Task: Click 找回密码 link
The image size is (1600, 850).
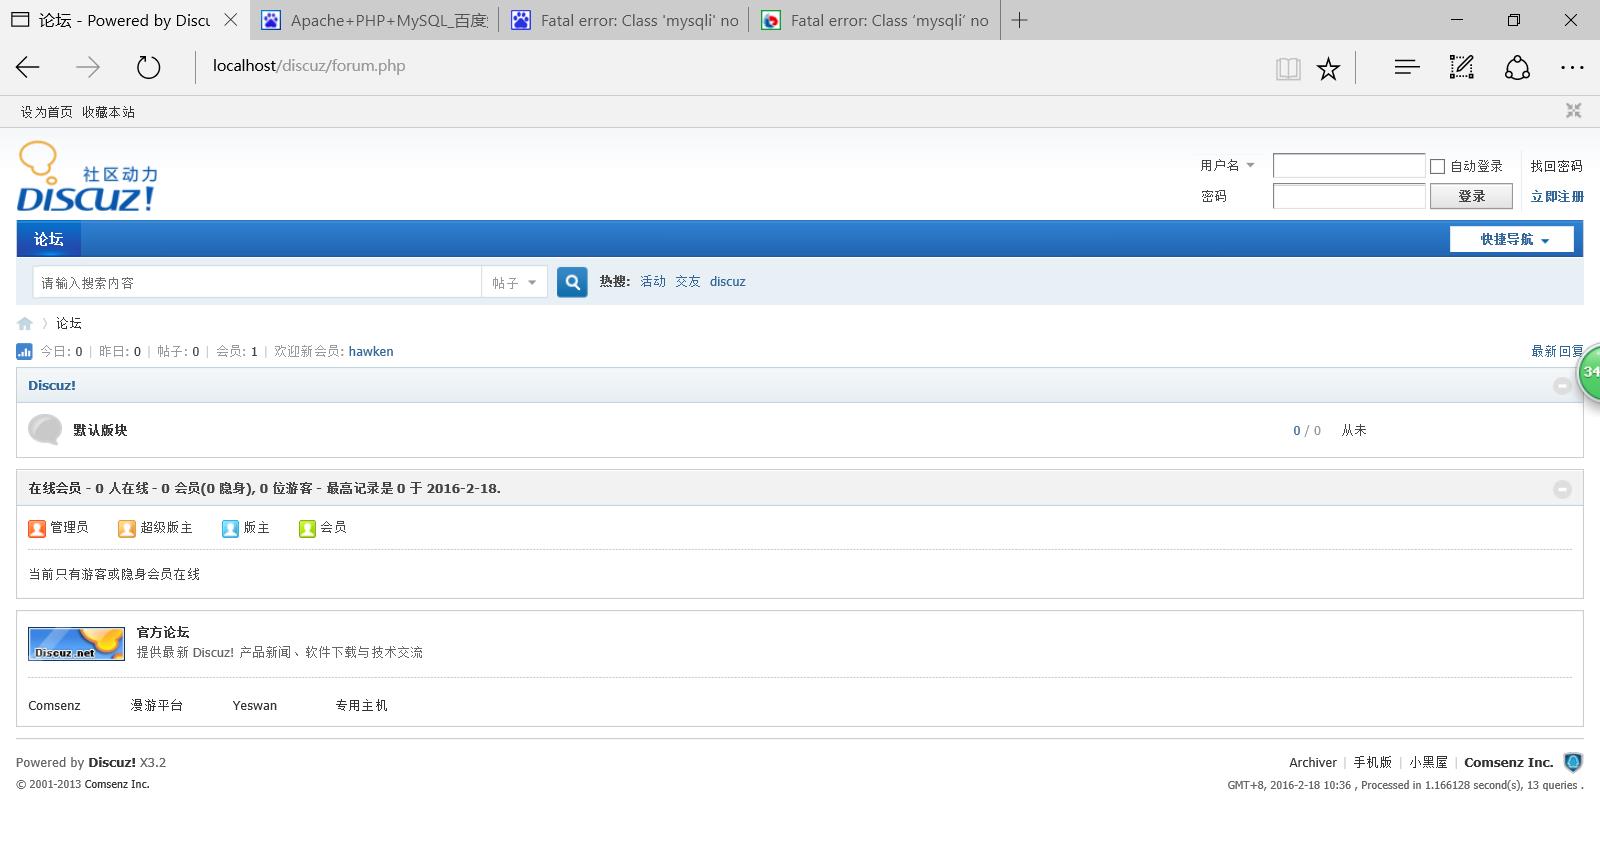Action: pos(1556,166)
